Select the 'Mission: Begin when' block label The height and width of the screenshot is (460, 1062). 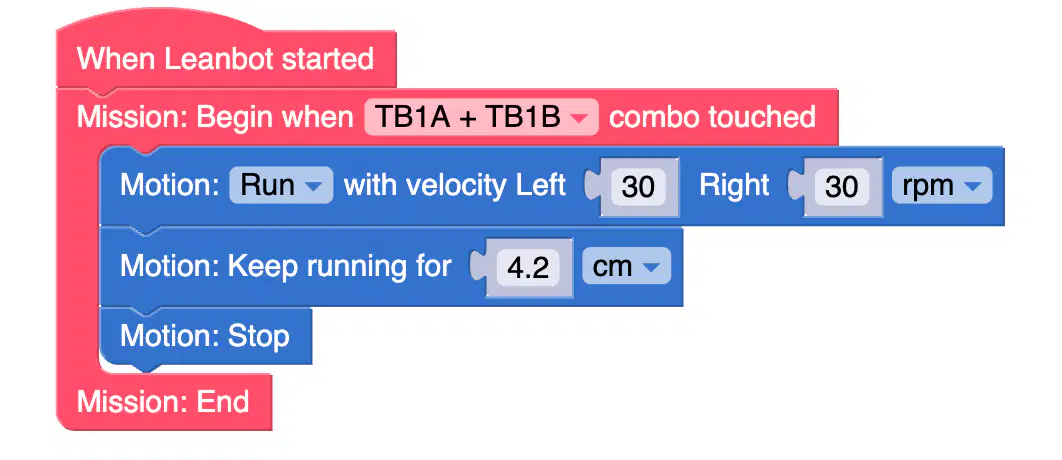(x=215, y=117)
